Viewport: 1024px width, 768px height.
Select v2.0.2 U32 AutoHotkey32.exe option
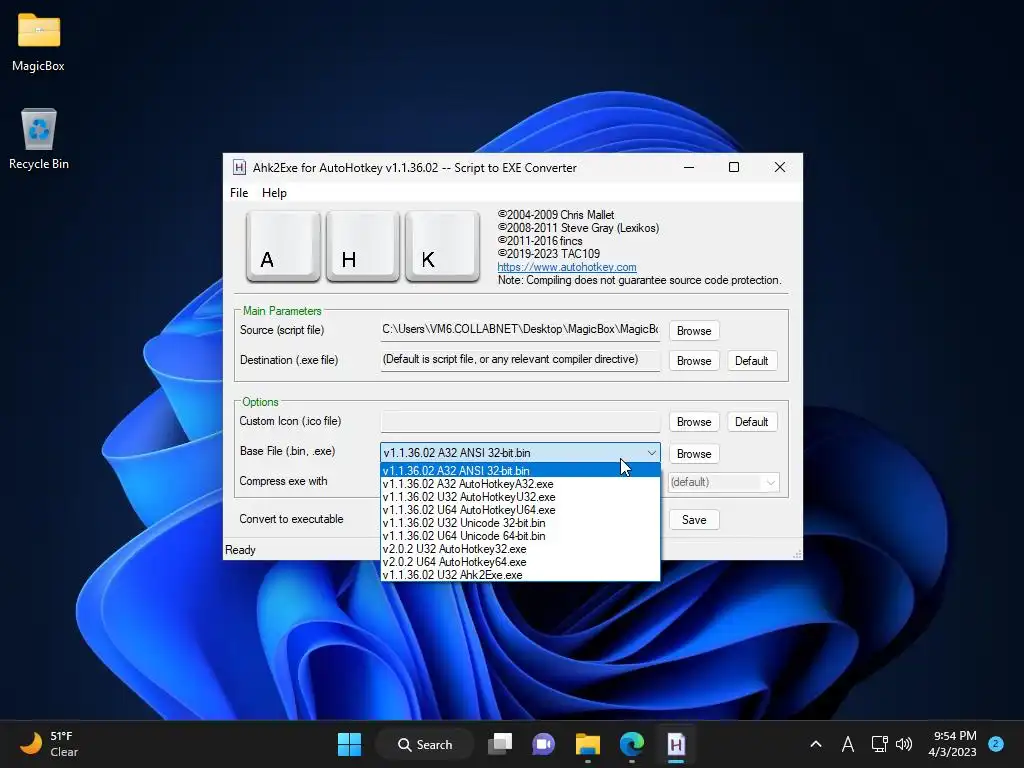(520, 549)
